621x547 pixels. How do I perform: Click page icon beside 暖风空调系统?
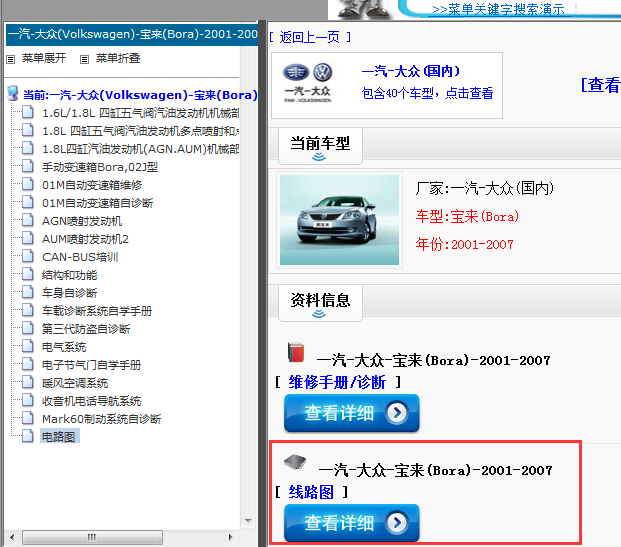(x=28, y=382)
